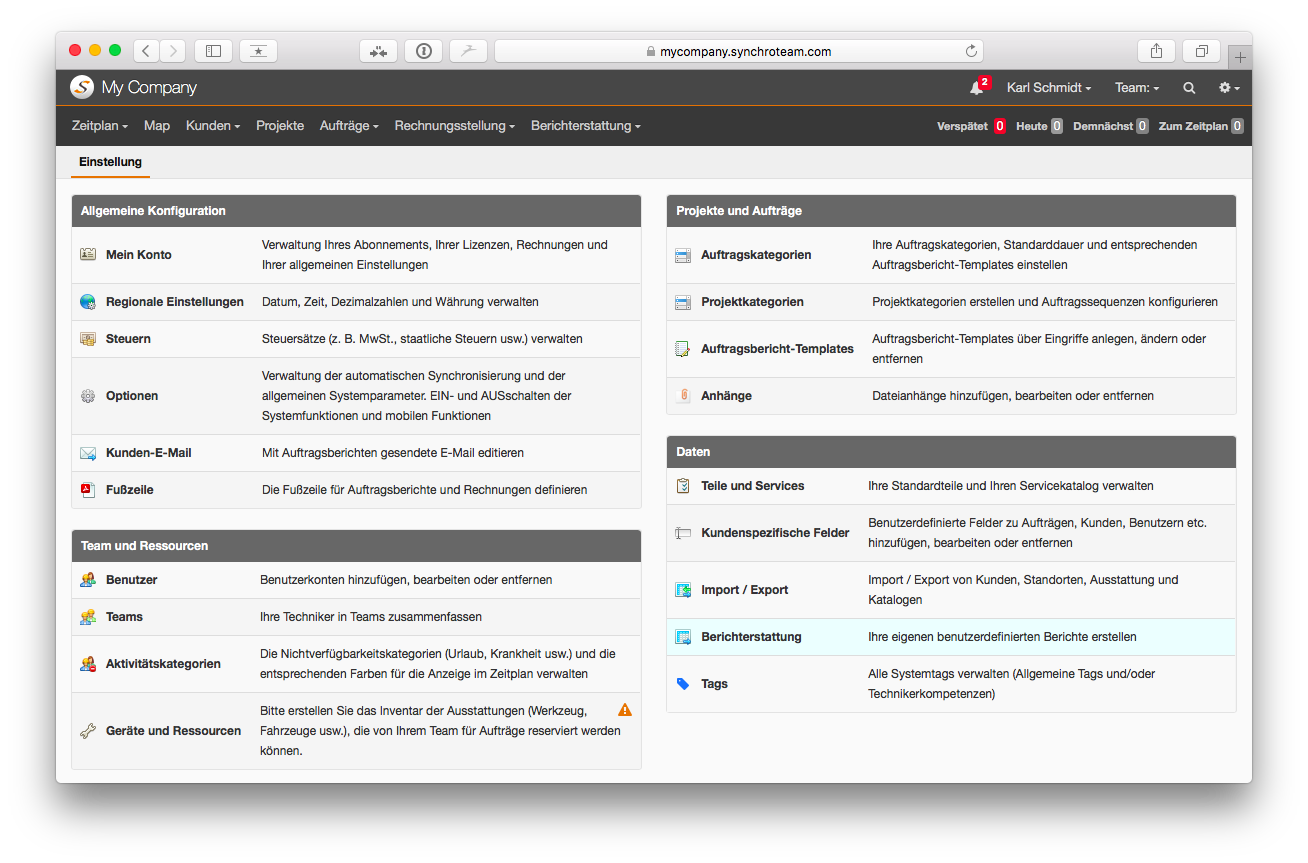Click the Projektkategorien row icon
Image resolution: width=1308 pixels, height=863 pixels.
(683, 302)
